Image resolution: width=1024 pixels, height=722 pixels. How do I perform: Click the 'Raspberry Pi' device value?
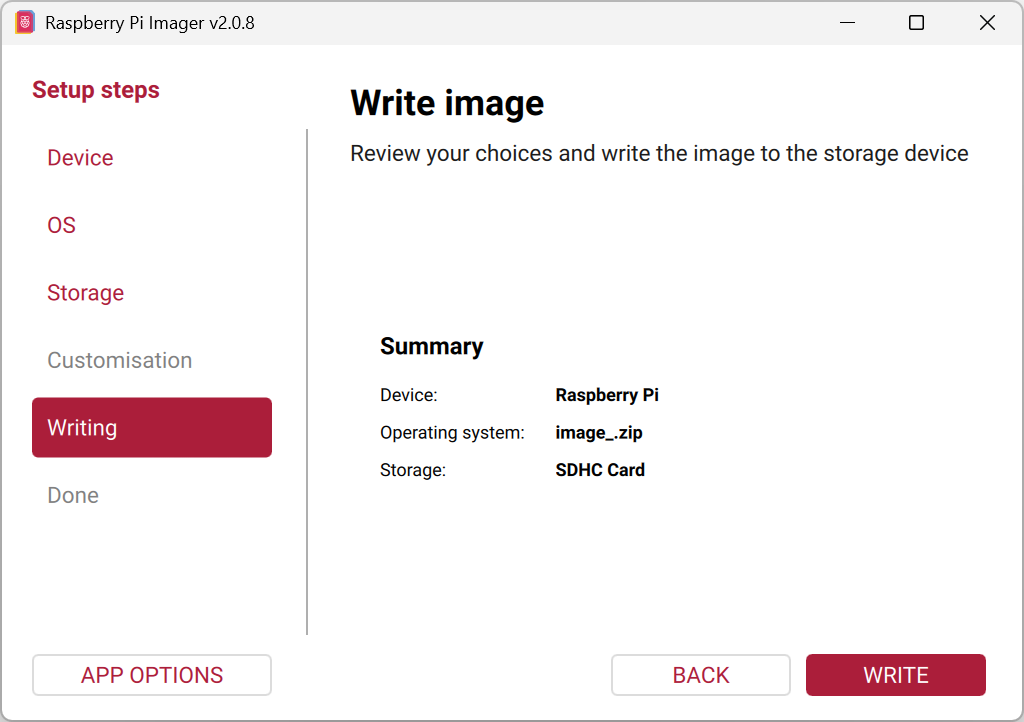point(607,396)
